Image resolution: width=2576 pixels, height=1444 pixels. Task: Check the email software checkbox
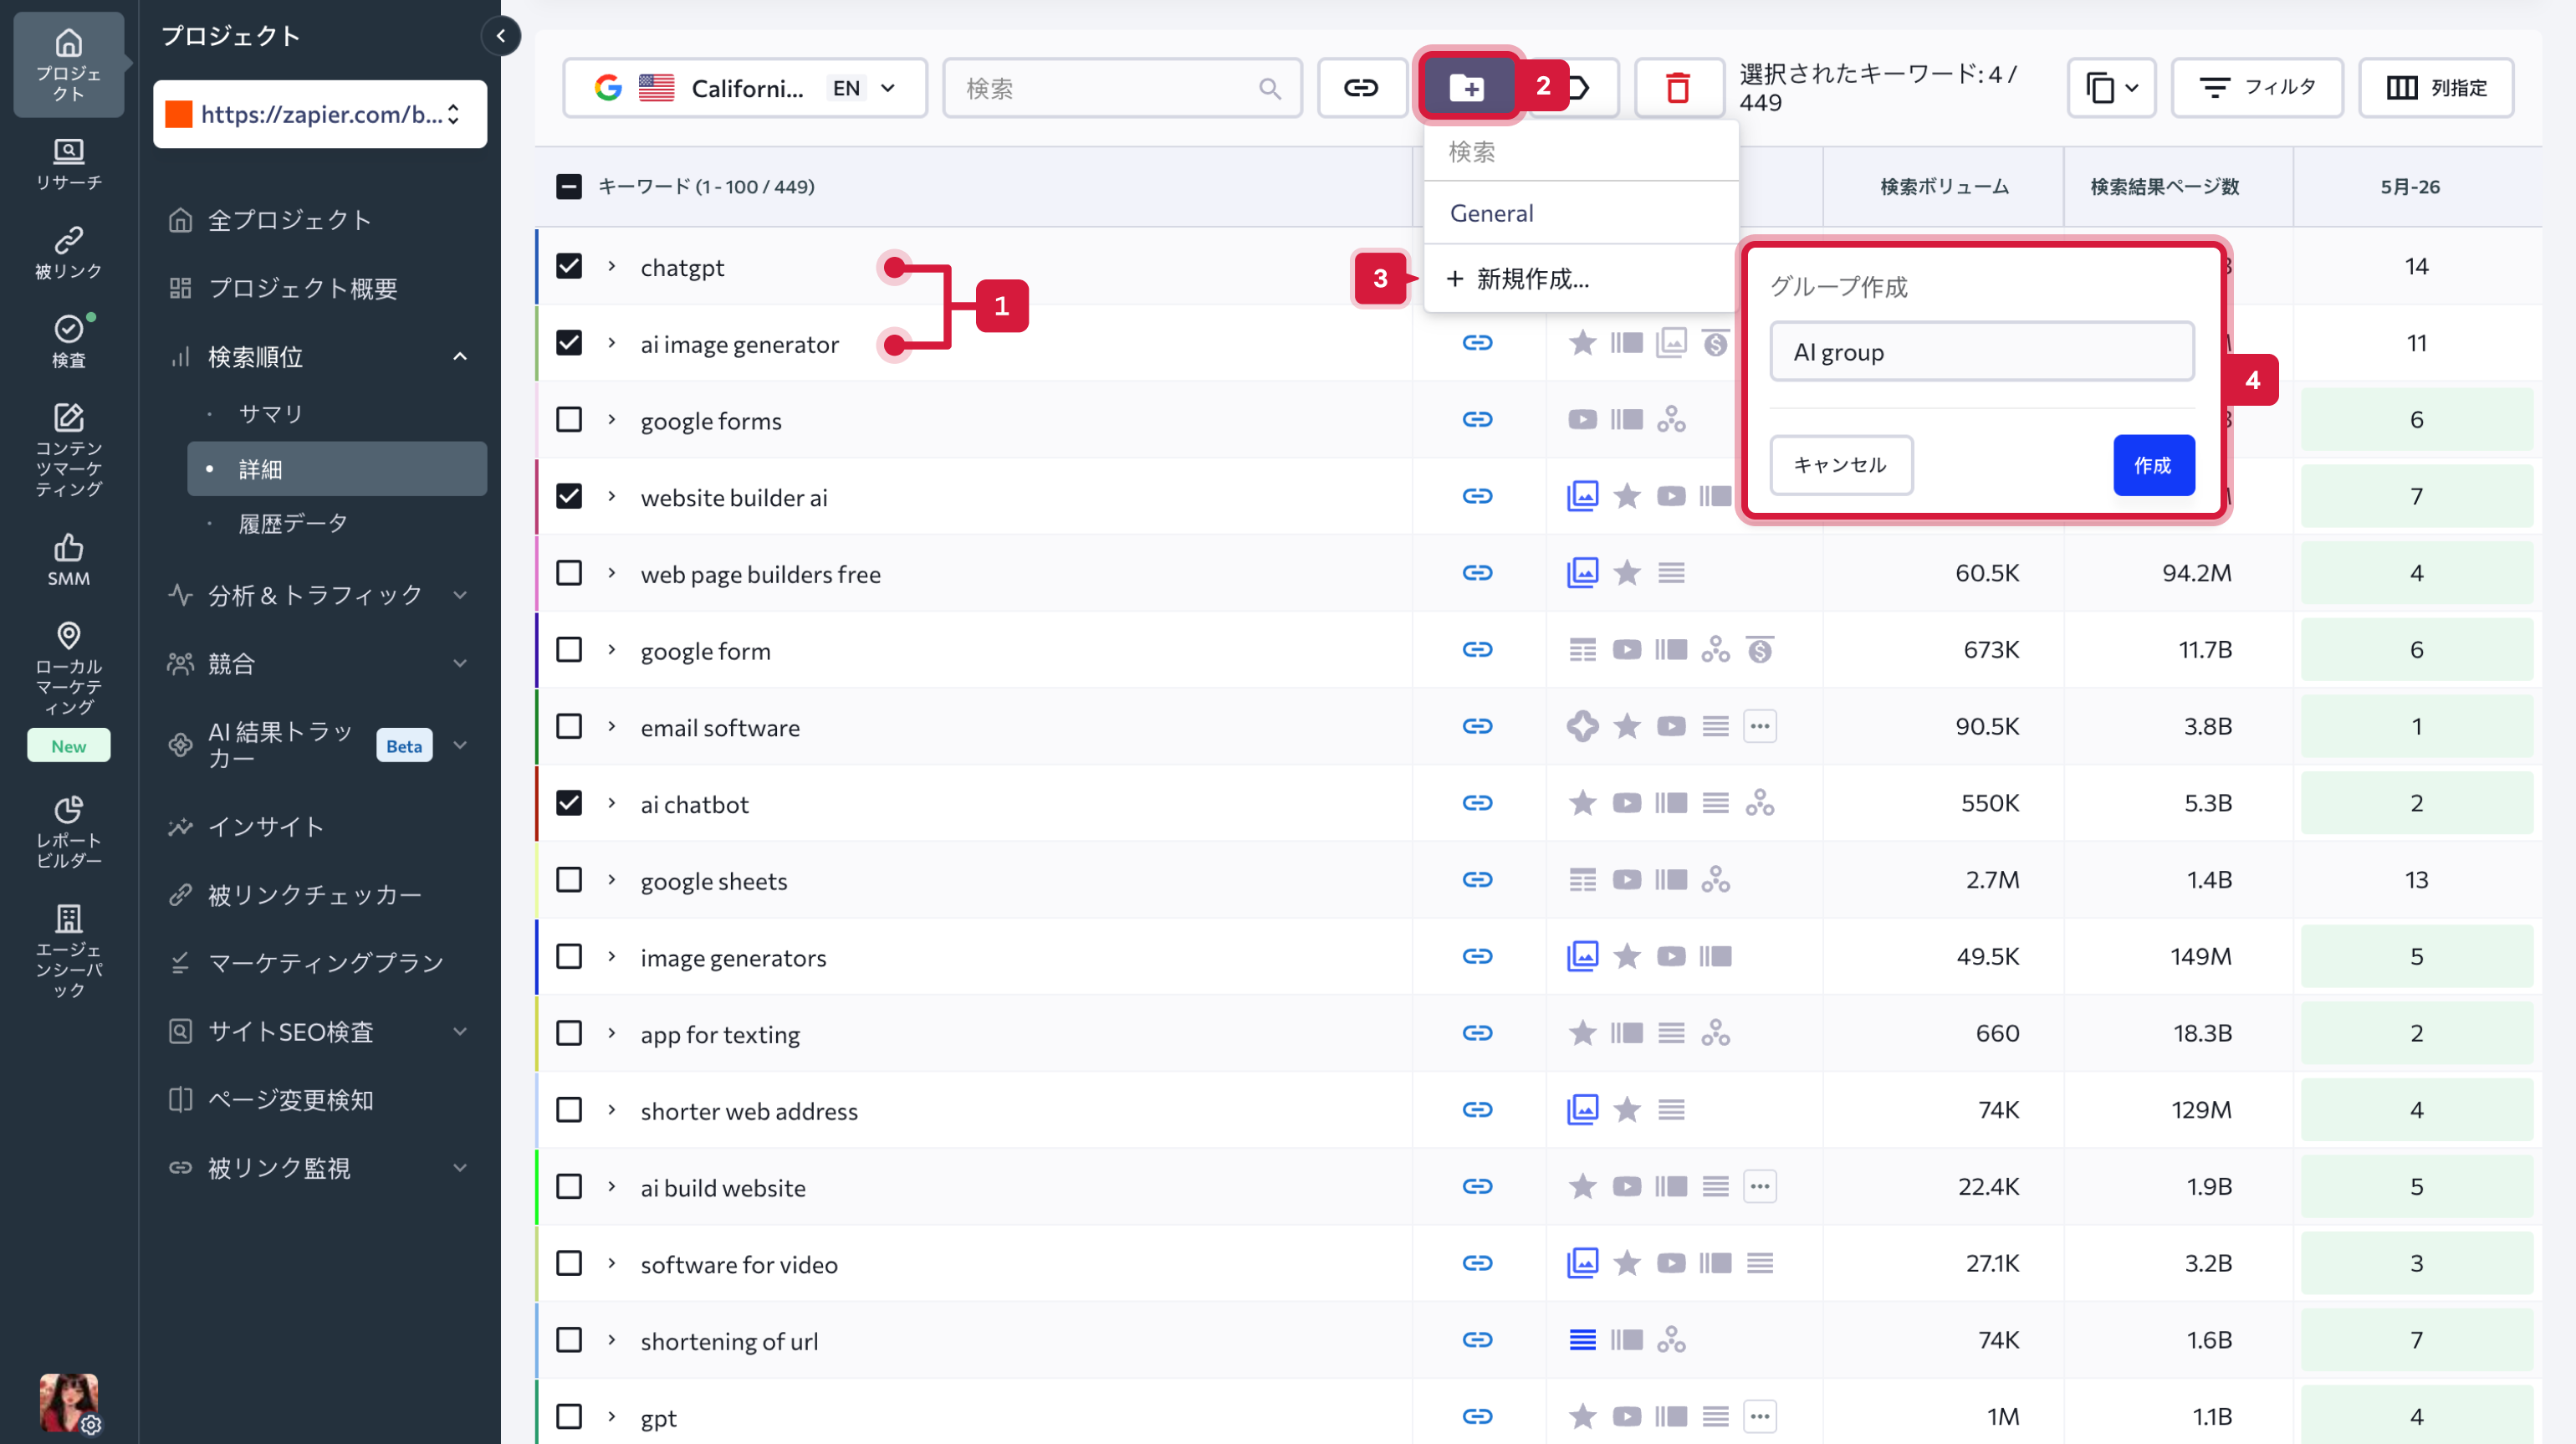[x=569, y=727]
